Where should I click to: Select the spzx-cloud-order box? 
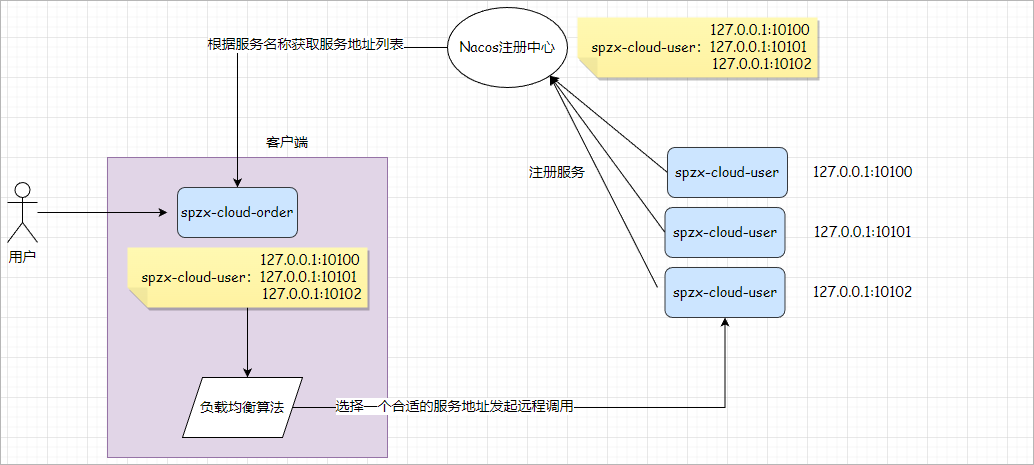(237, 212)
